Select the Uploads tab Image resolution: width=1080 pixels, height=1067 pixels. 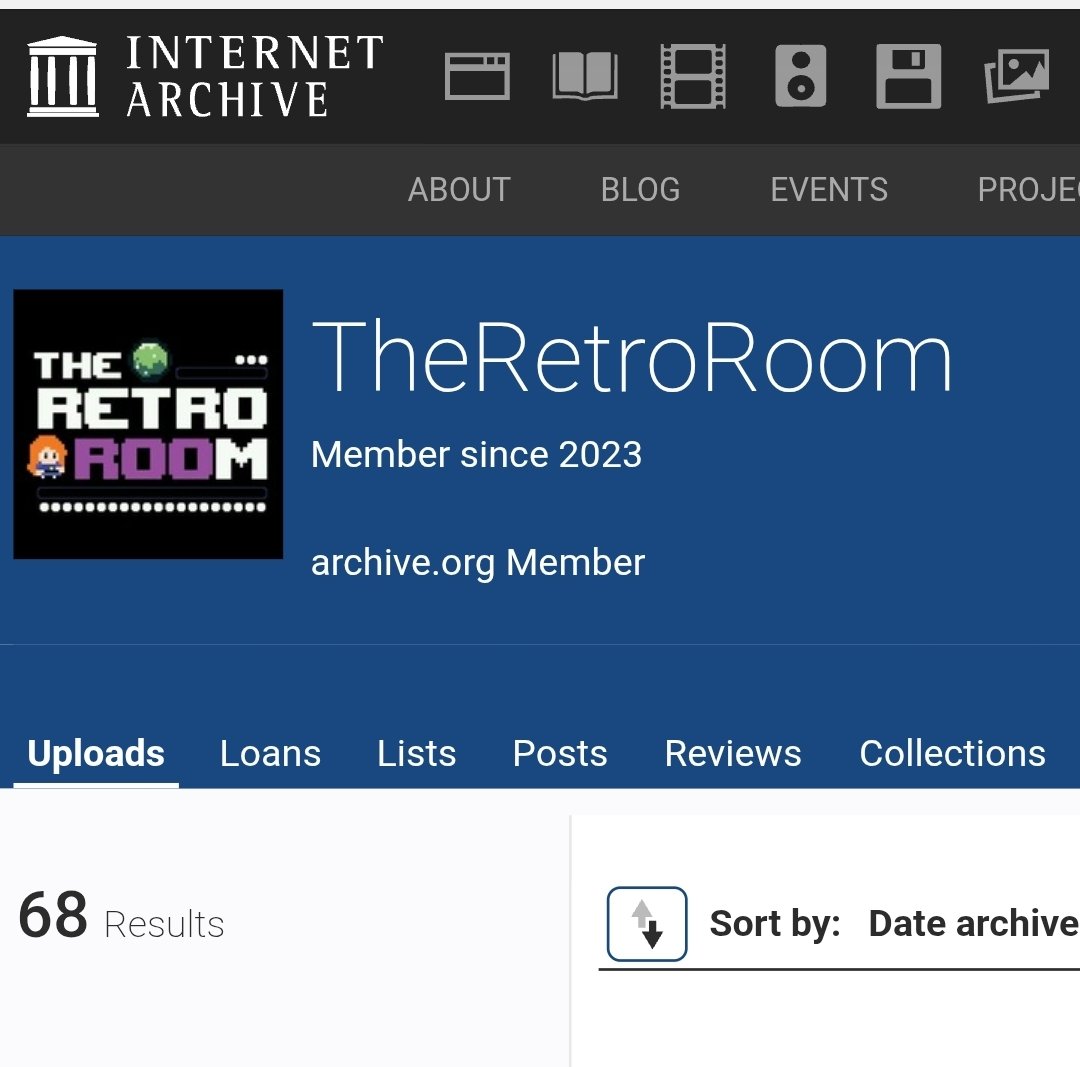coord(96,754)
